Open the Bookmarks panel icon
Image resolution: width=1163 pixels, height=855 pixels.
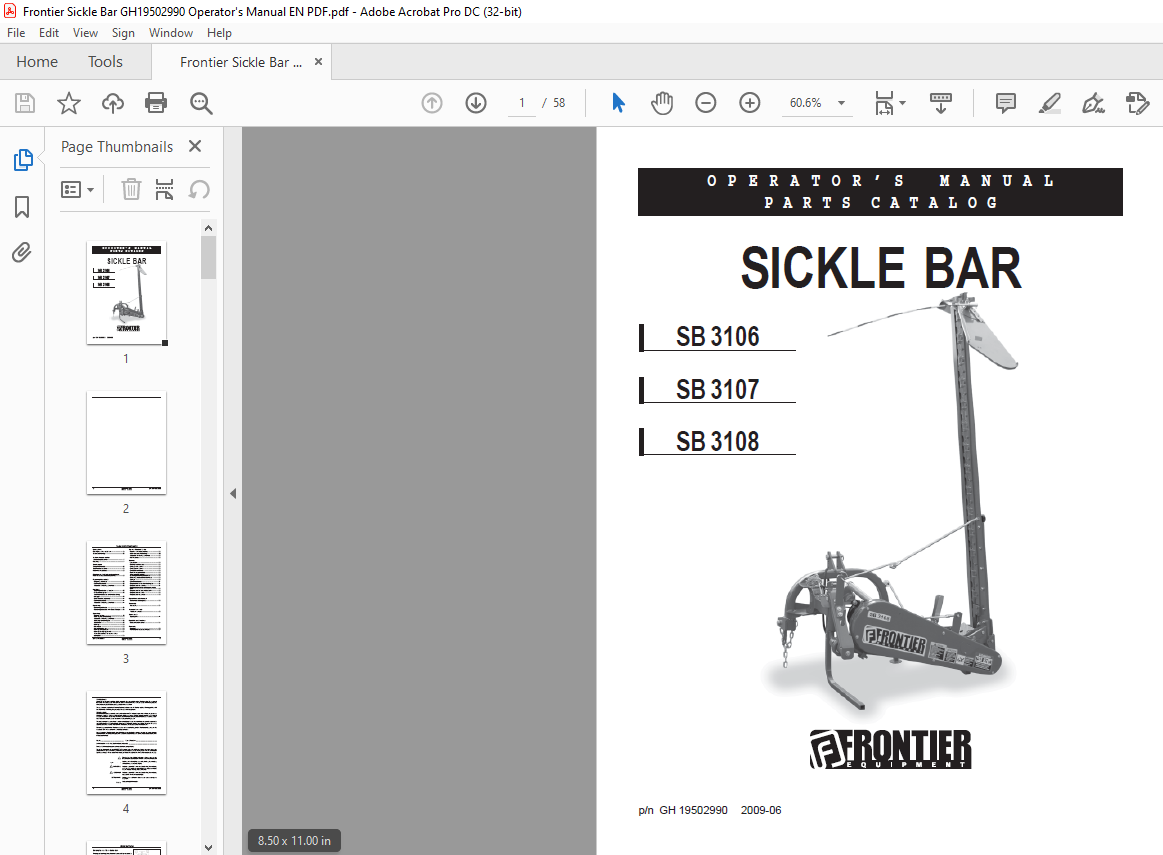(x=22, y=207)
